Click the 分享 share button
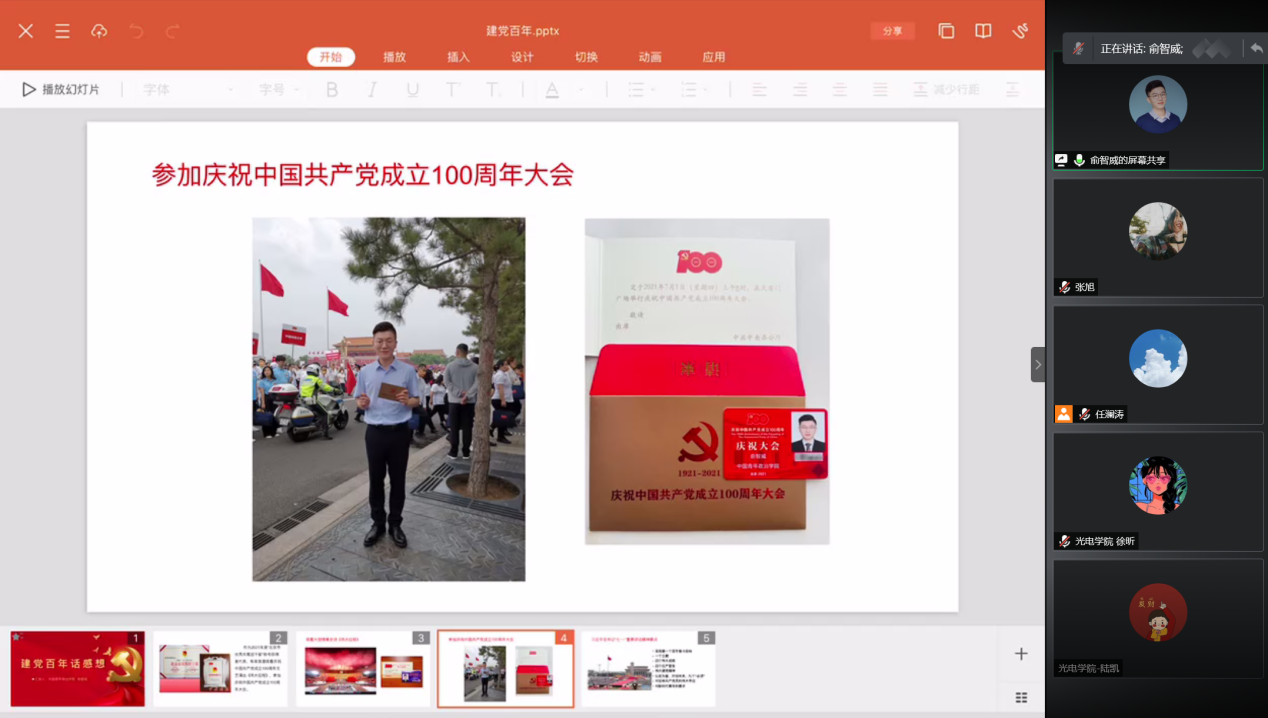 (x=892, y=31)
